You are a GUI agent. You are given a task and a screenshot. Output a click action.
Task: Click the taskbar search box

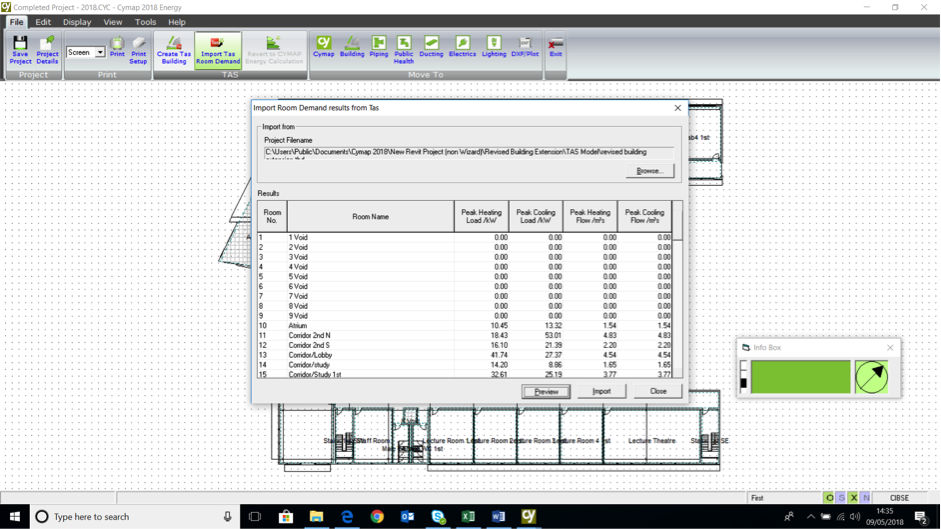point(134,516)
